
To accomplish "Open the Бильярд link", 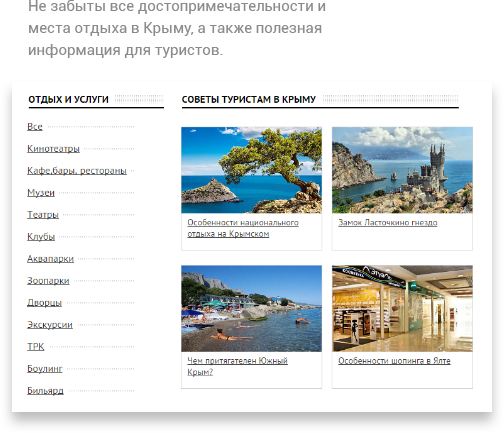I will pos(45,391).
